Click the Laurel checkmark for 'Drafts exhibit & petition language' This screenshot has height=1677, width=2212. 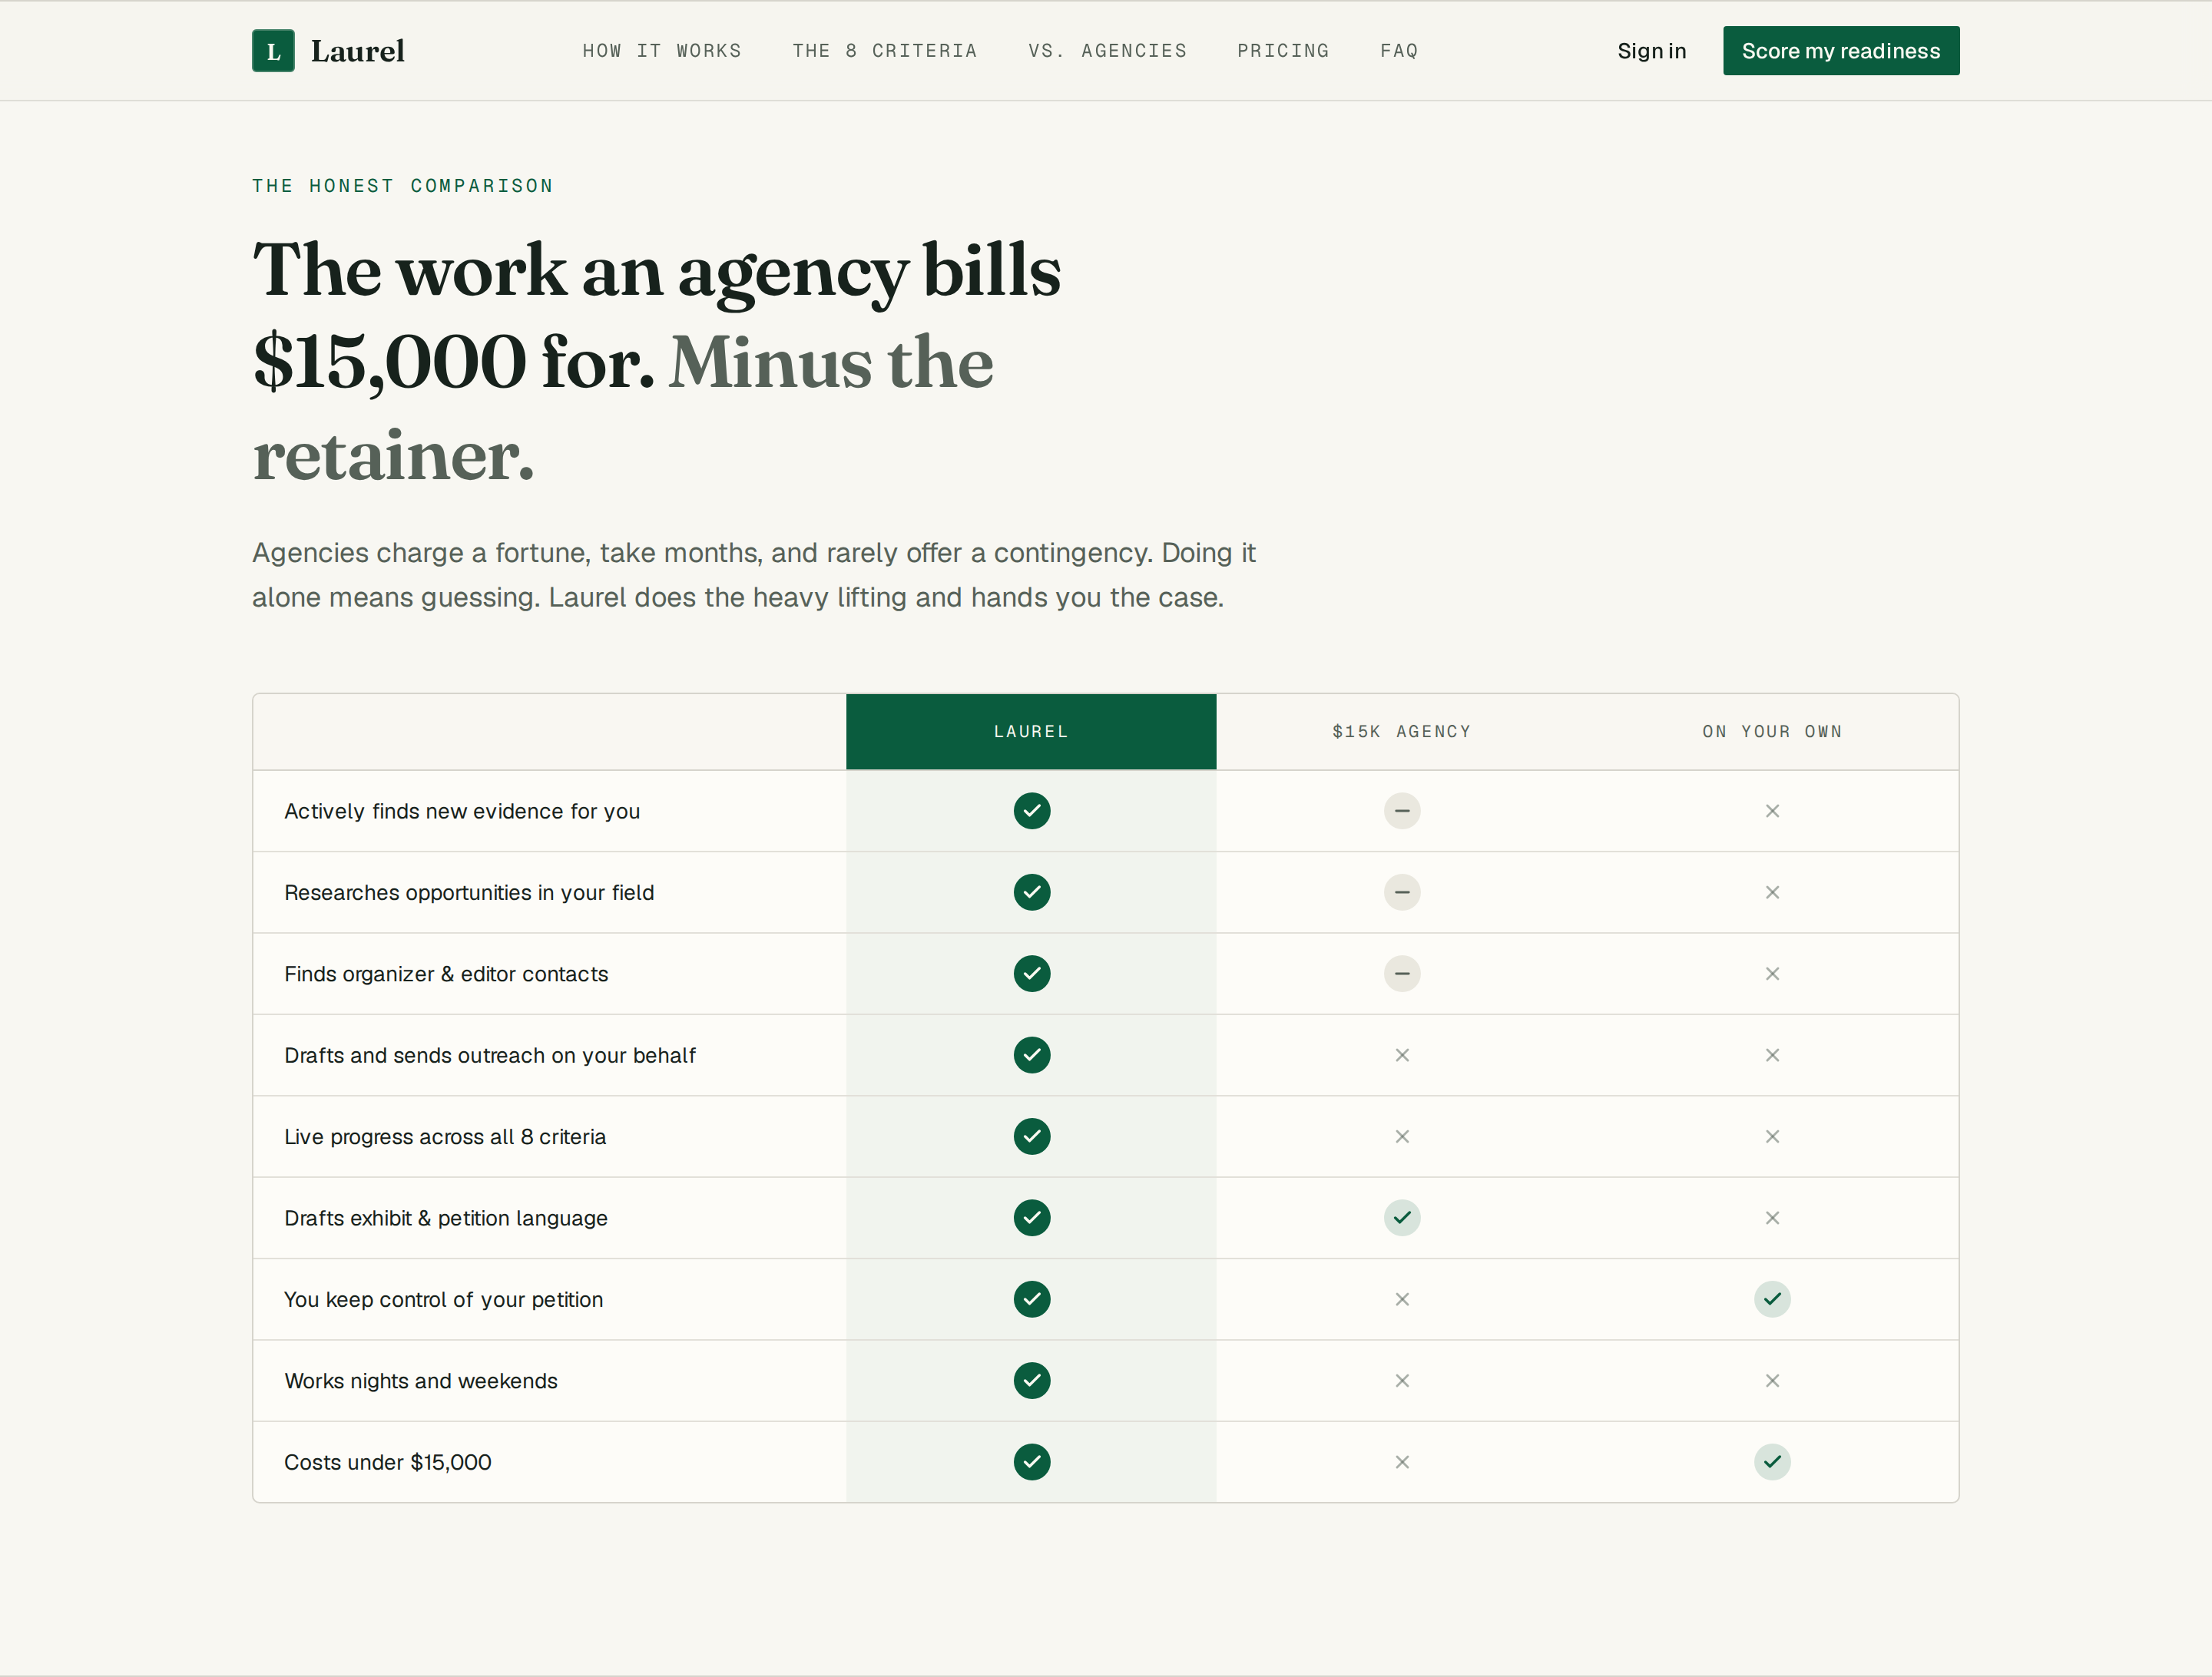[1031, 1218]
